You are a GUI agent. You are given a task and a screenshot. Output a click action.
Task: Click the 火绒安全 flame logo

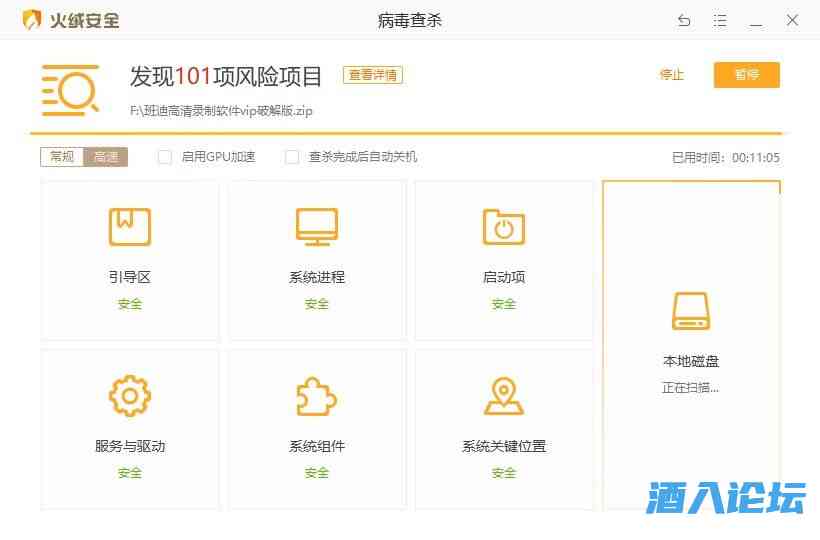pos(33,20)
